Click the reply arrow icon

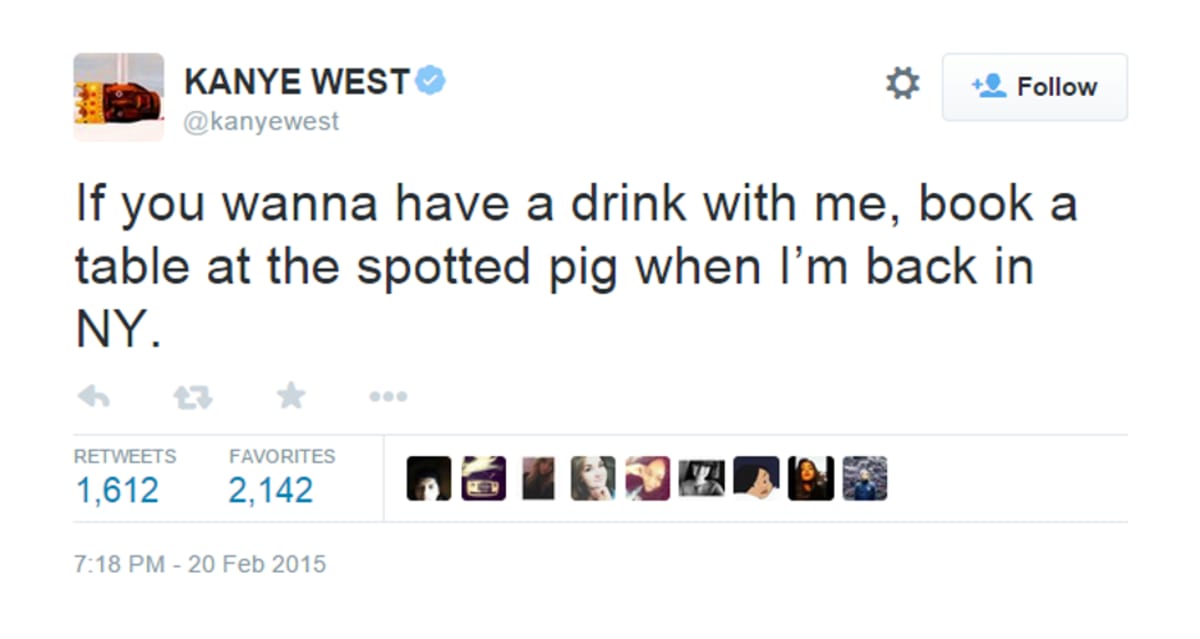[x=93, y=397]
